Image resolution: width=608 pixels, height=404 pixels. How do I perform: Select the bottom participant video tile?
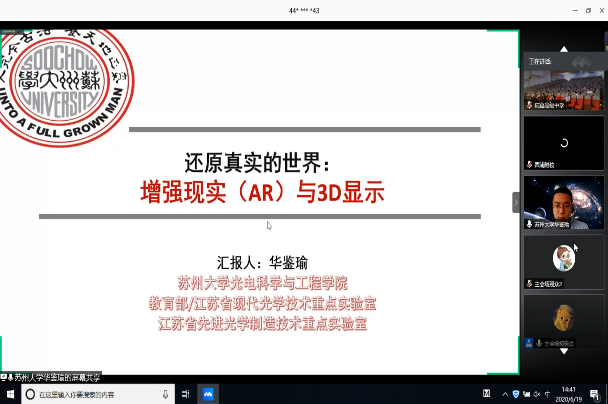[563, 320]
